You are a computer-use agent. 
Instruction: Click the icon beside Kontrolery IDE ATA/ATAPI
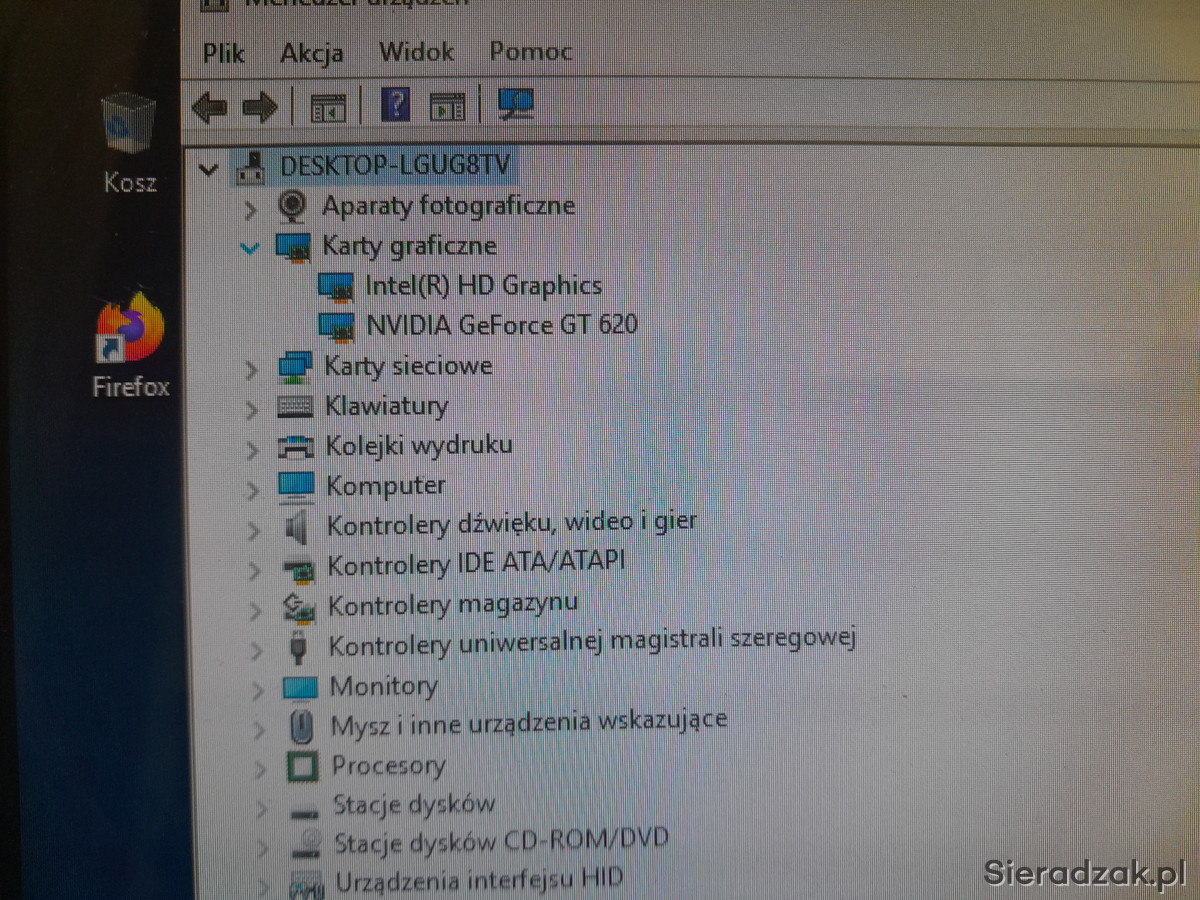tap(298, 569)
